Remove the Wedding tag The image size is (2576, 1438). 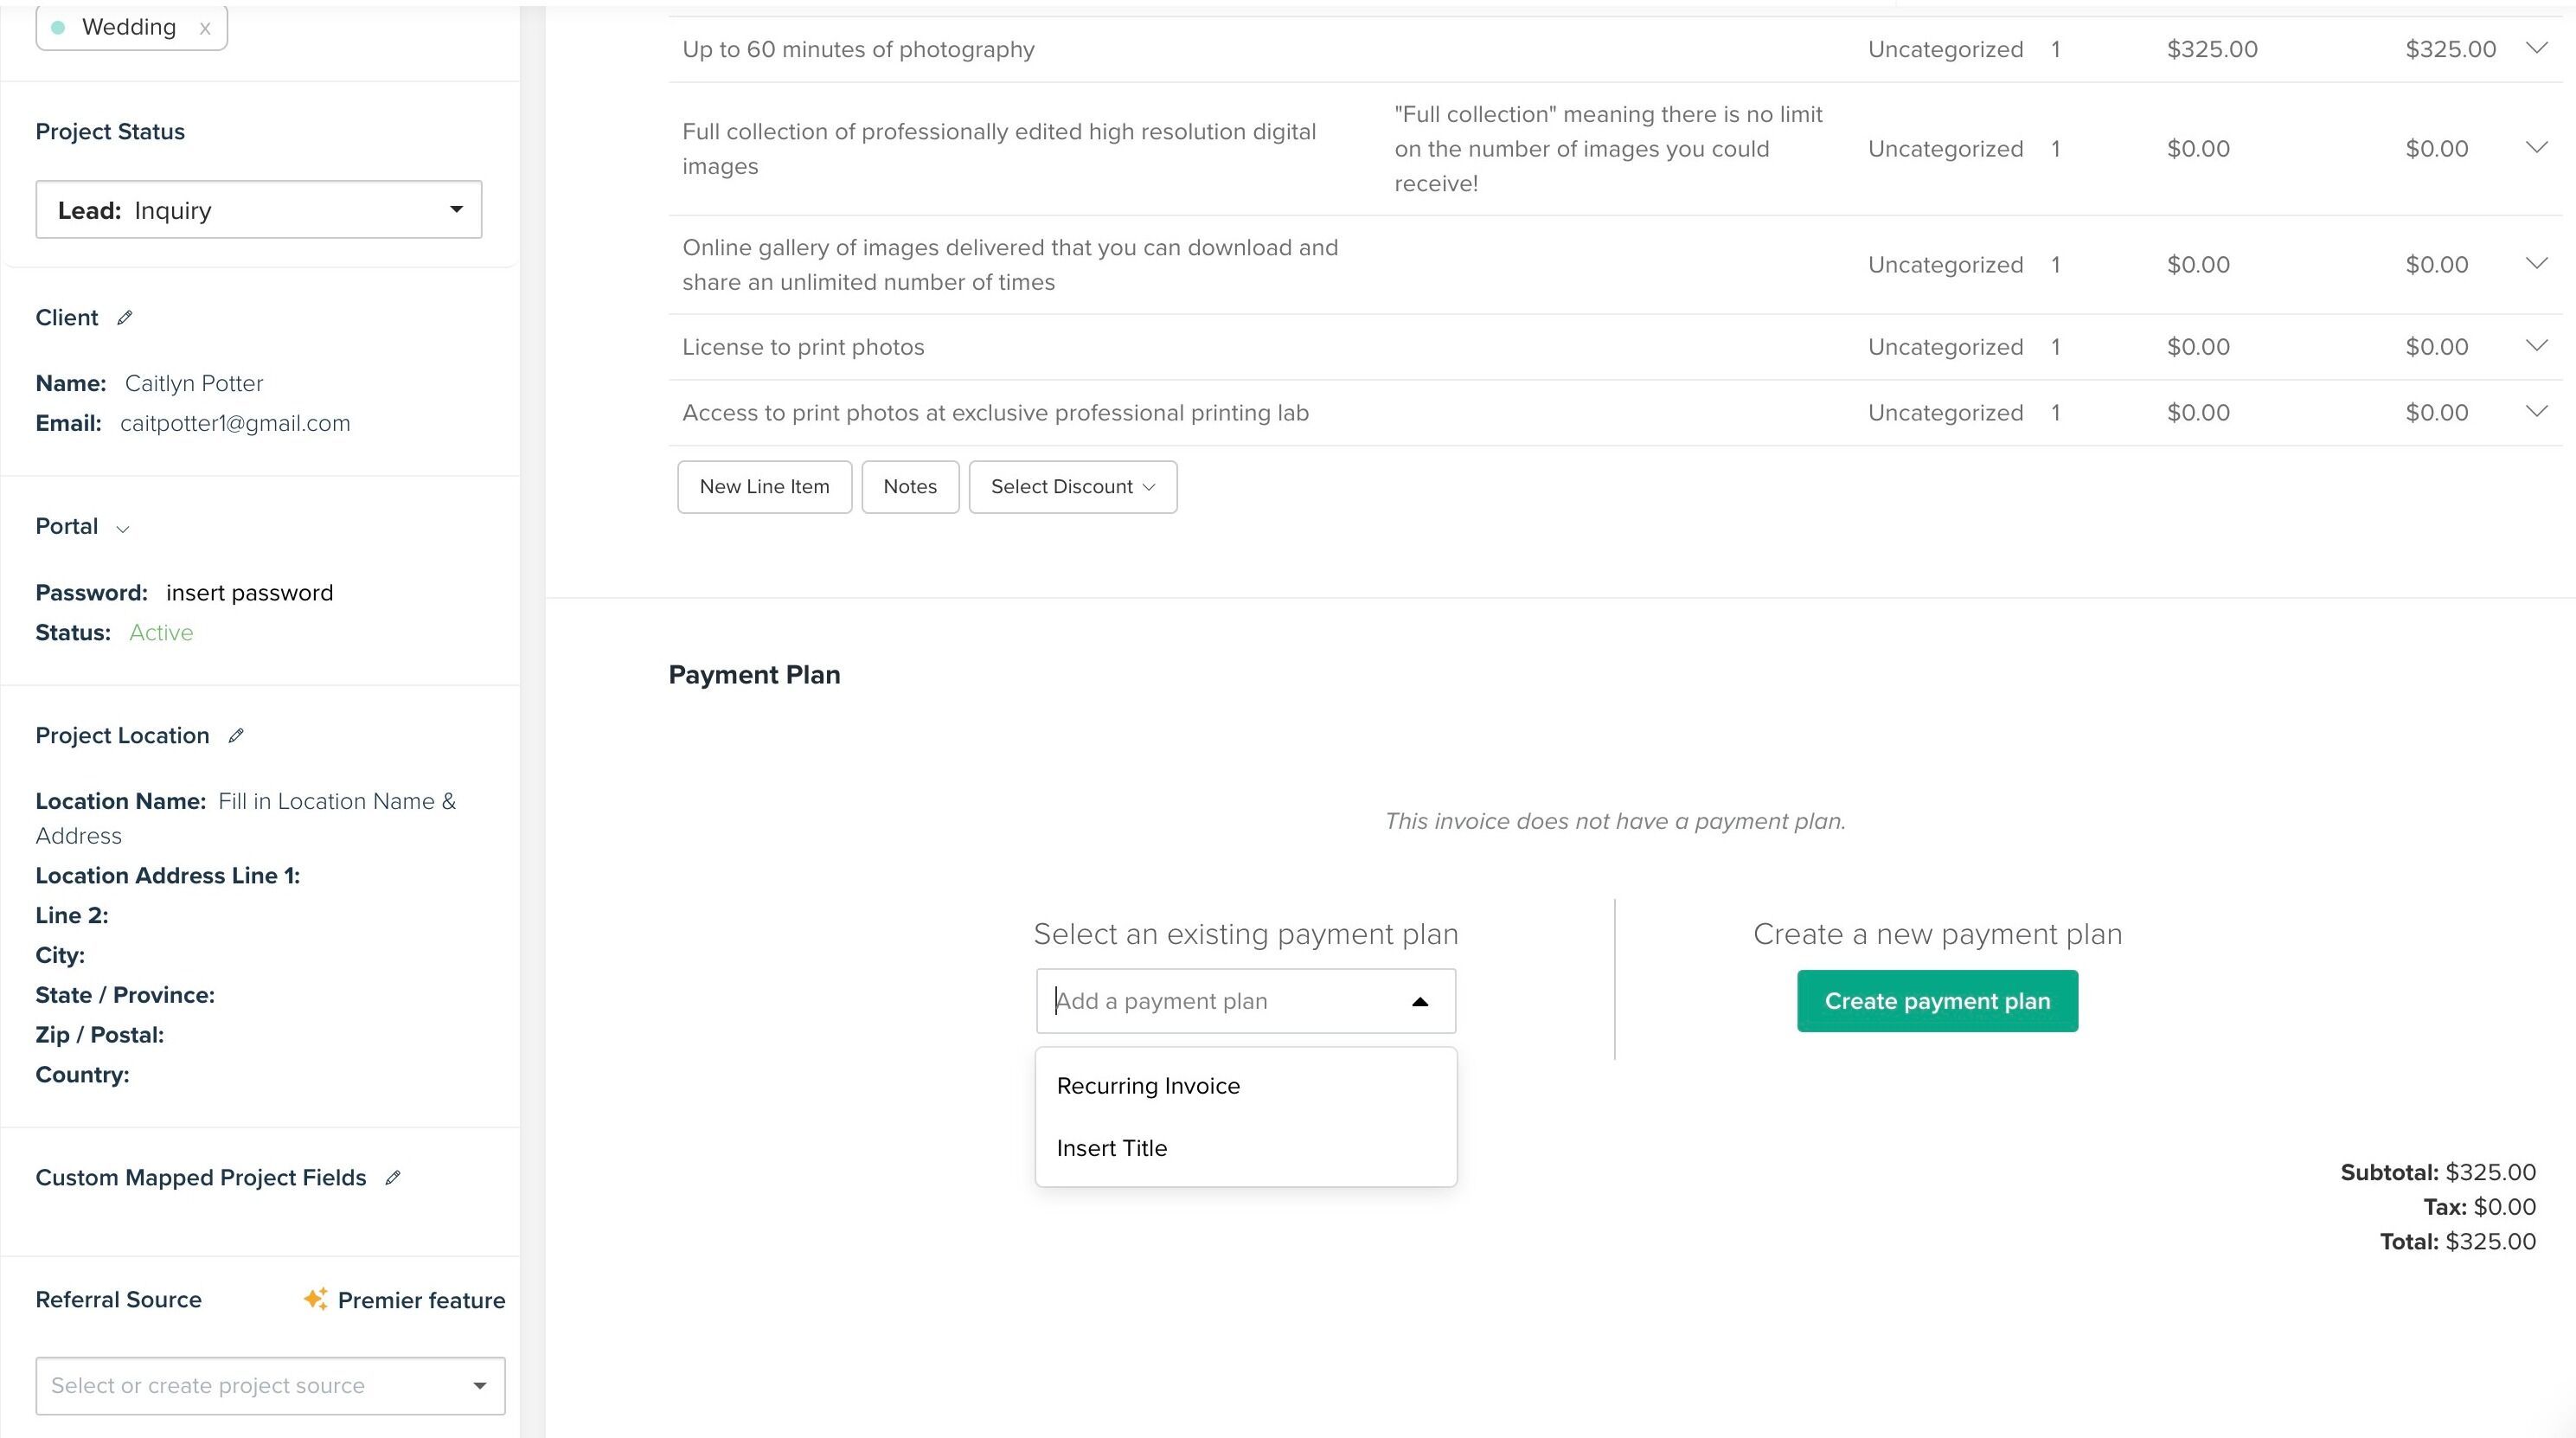point(205,28)
